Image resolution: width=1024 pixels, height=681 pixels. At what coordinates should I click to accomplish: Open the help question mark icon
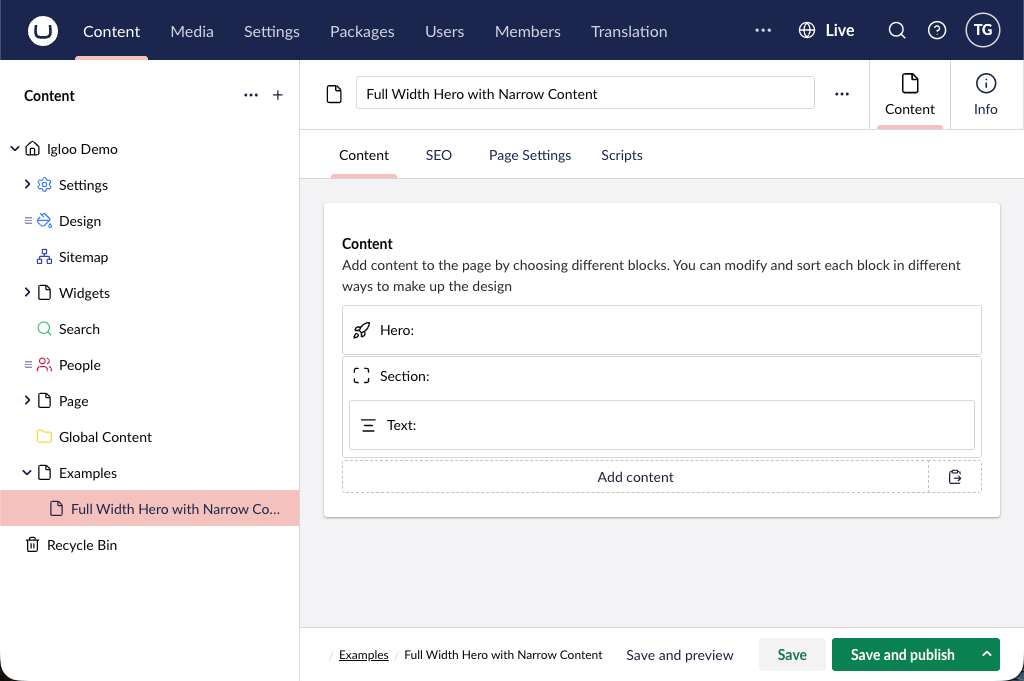(x=936, y=31)
